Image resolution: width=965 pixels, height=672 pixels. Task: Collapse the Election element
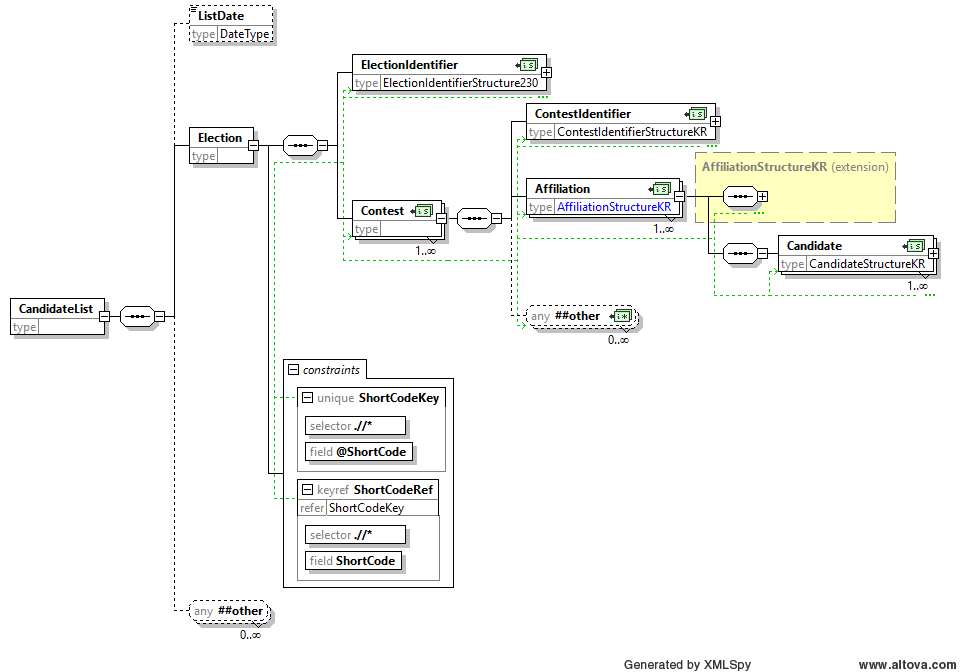(x=254, y=145)
